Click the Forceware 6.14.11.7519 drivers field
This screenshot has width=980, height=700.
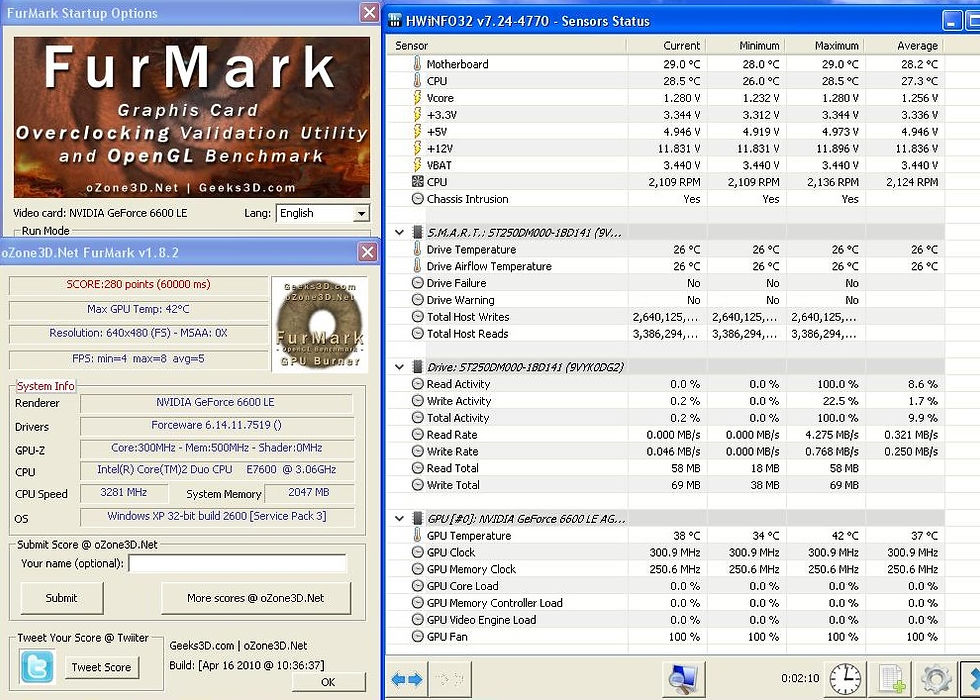click(216, 426)
